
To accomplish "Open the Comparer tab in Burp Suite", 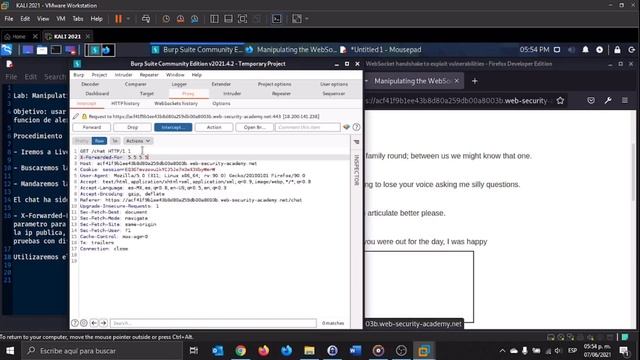I will (x=136, y=84).
